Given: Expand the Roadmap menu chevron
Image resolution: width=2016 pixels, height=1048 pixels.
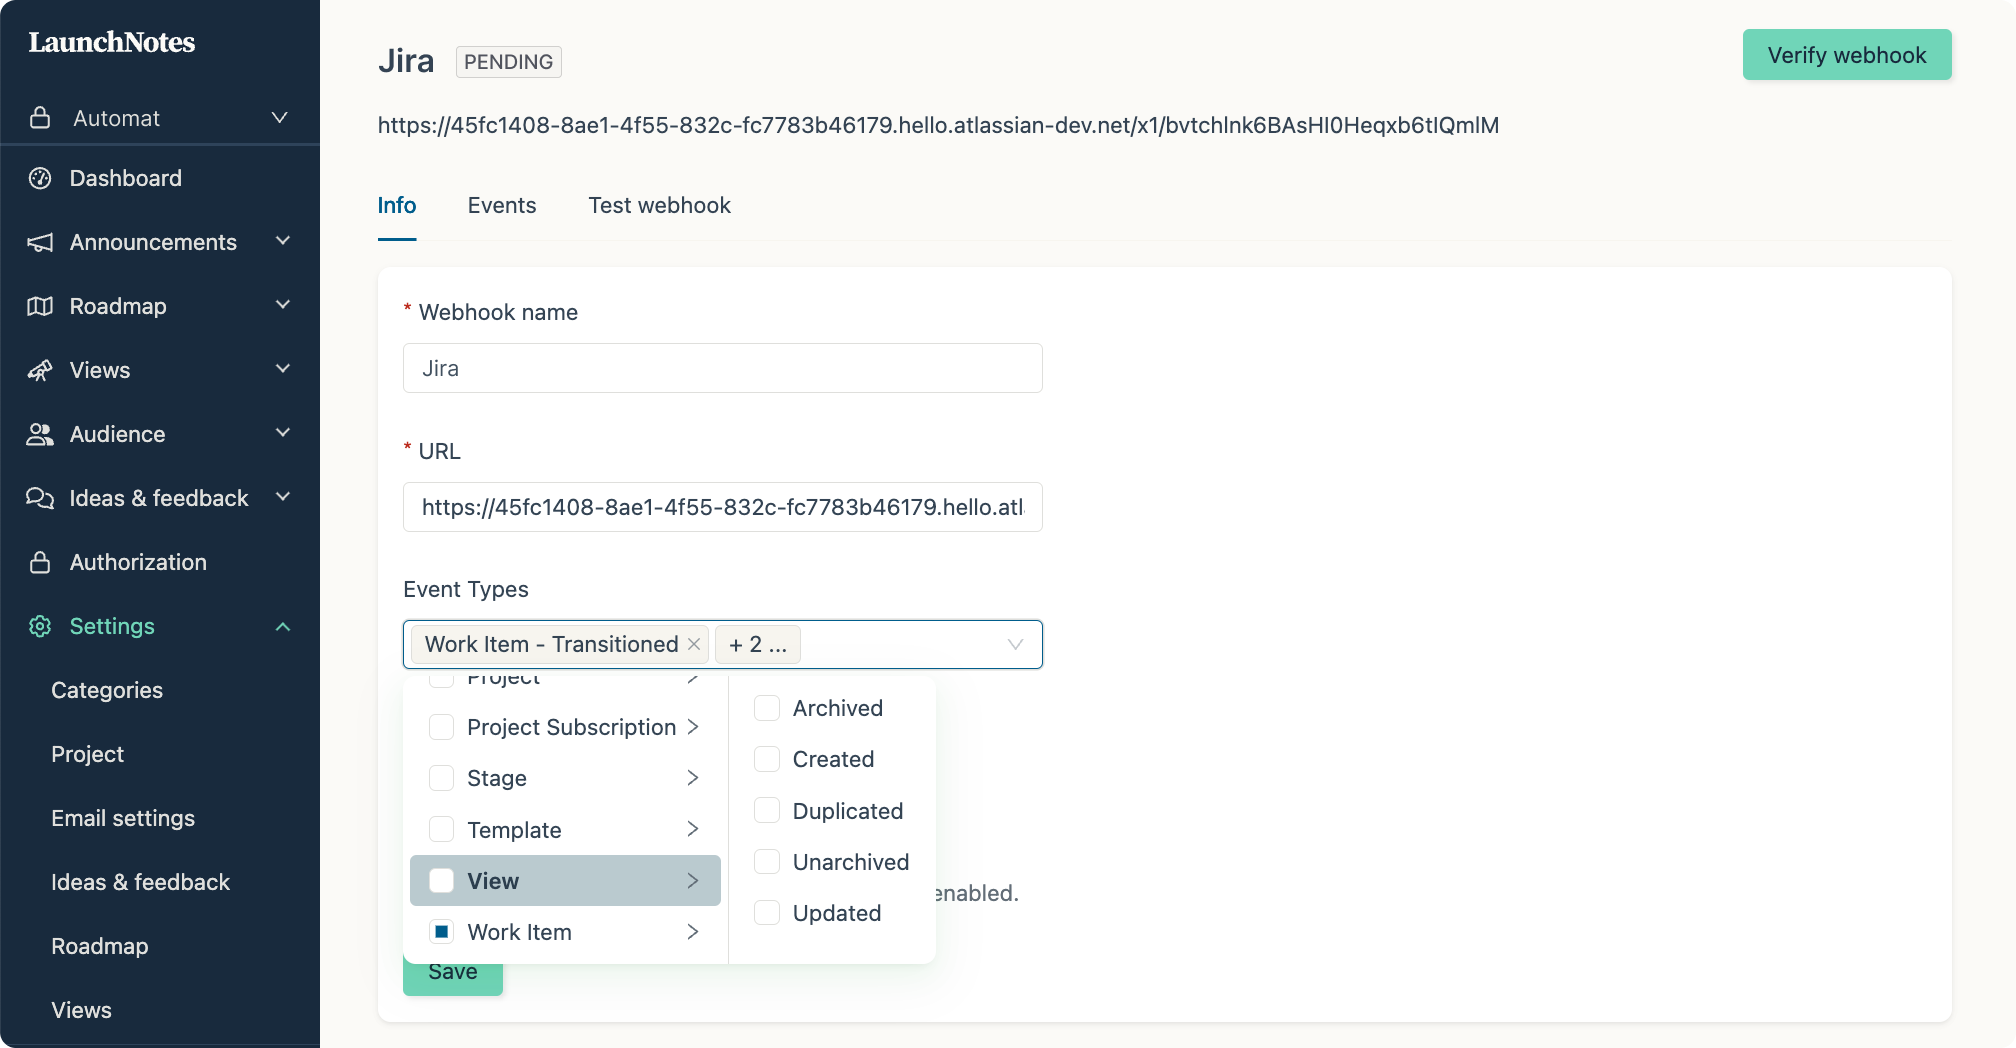Looking at the screenshot, I should click(283, 305).
